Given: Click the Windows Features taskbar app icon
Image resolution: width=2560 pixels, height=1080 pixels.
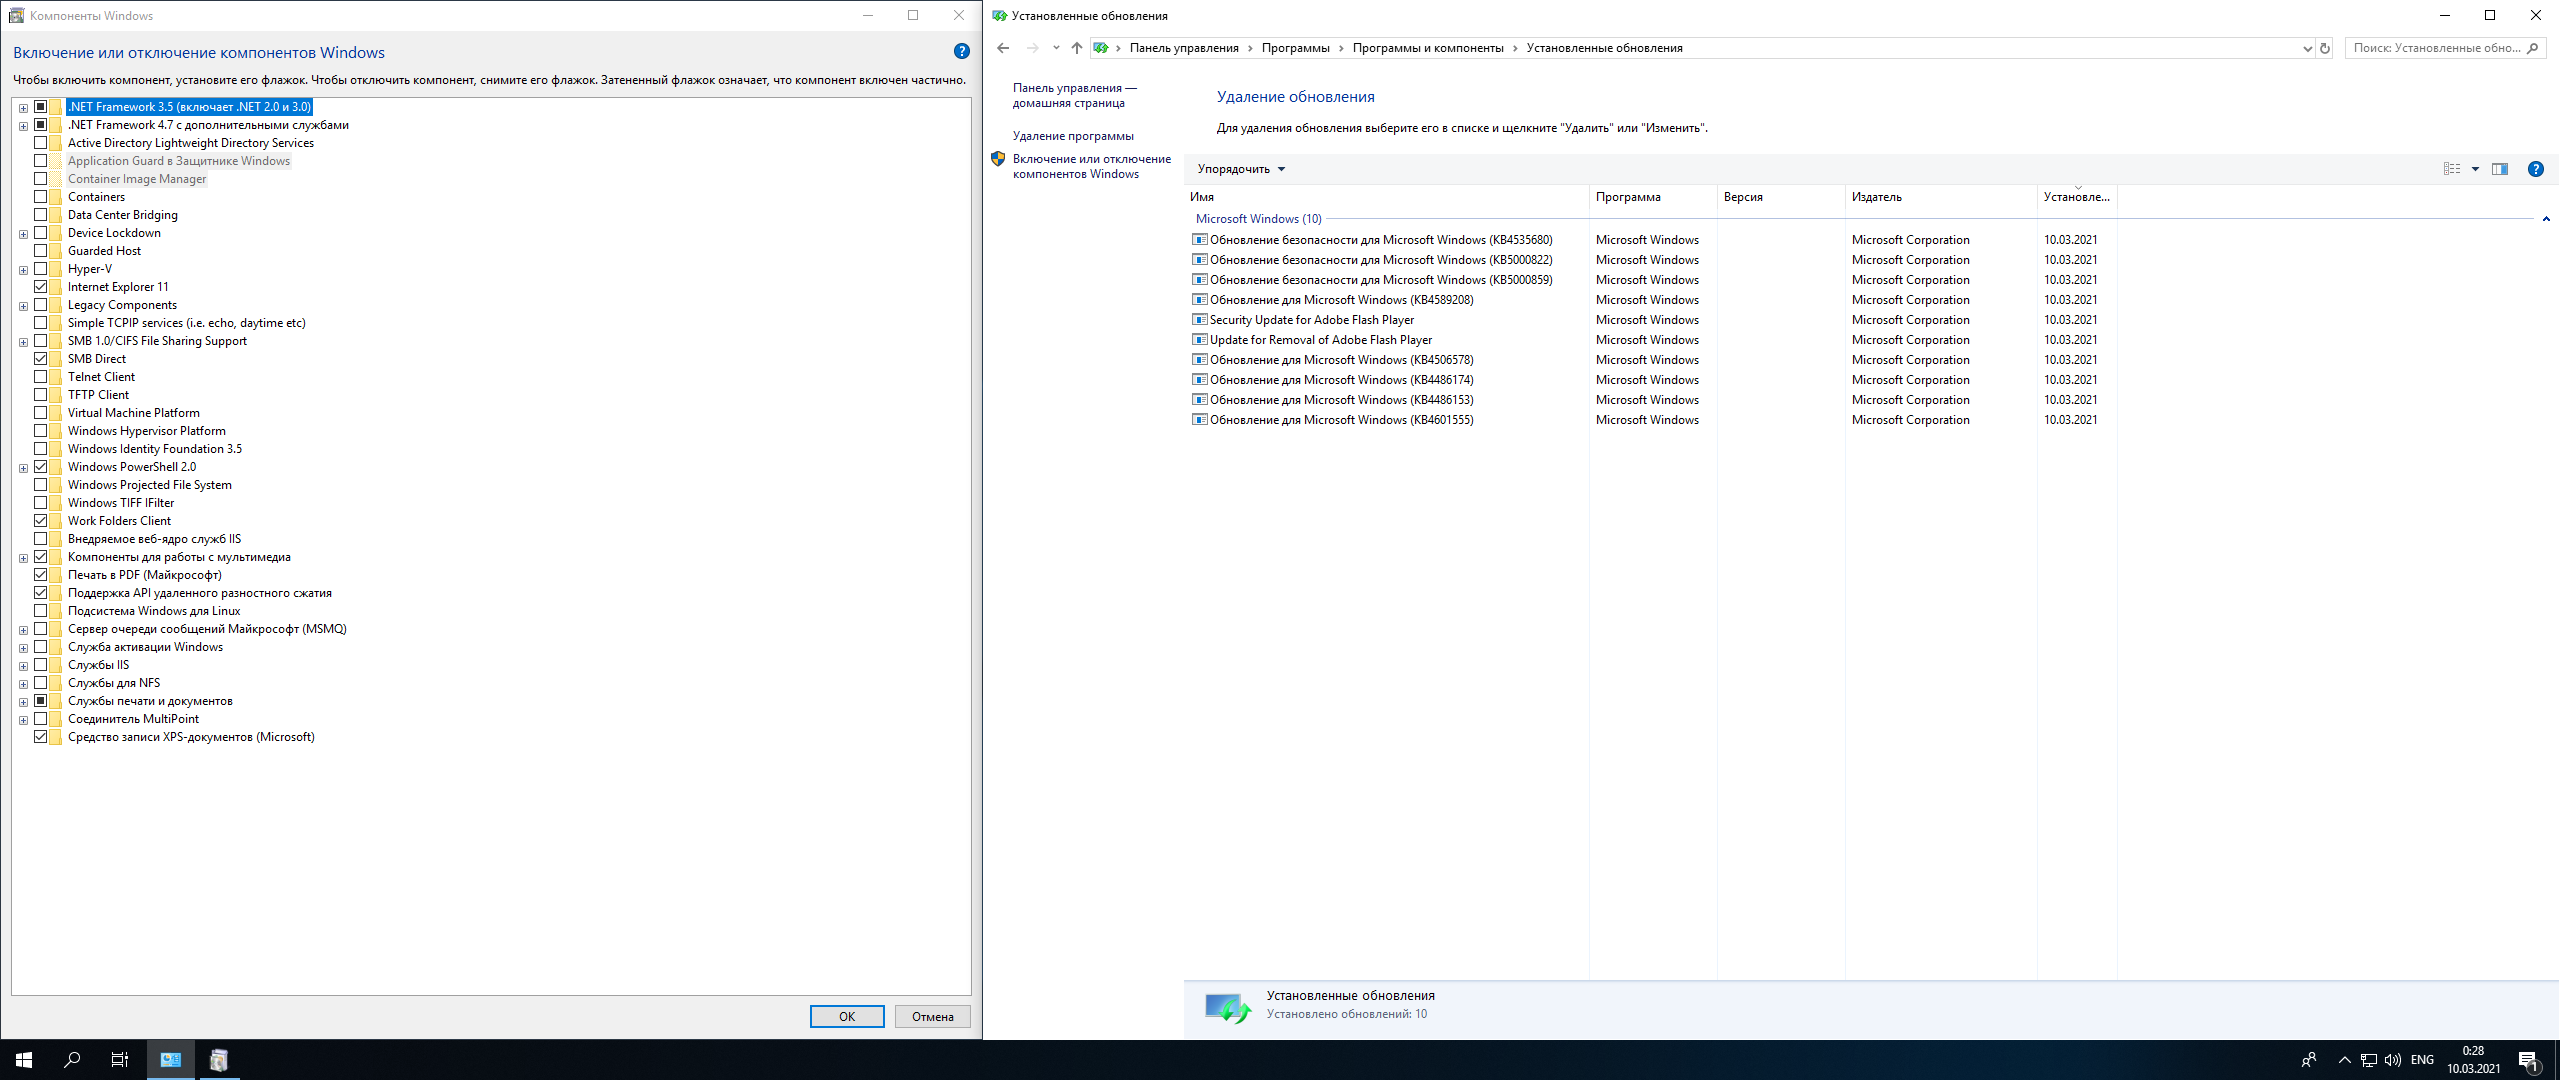Looking at the screenshot, I should point(219,1060).
